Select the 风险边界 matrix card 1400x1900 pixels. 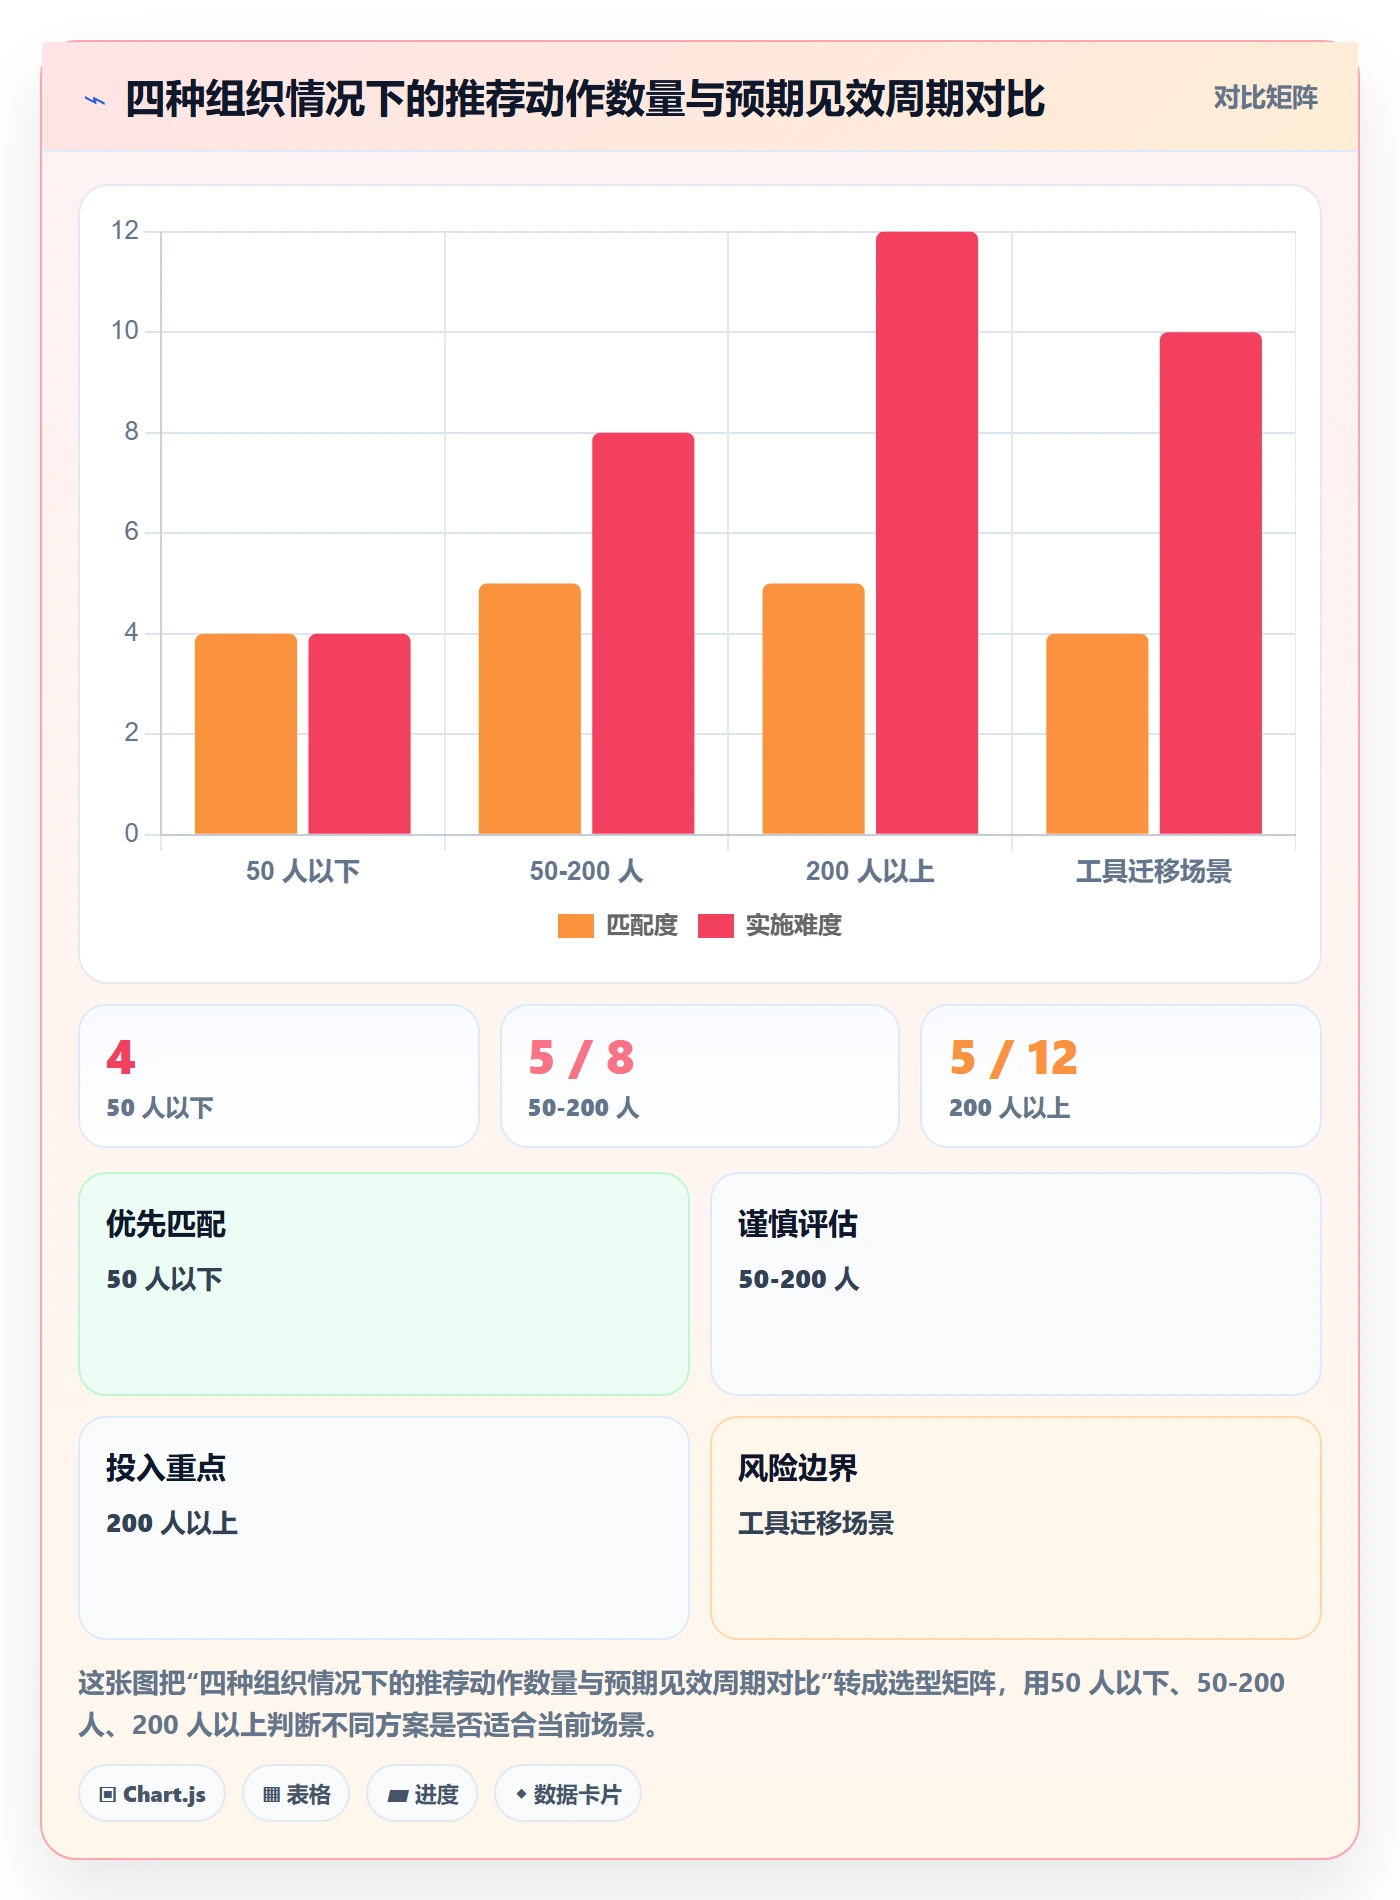[1016, 1528]
